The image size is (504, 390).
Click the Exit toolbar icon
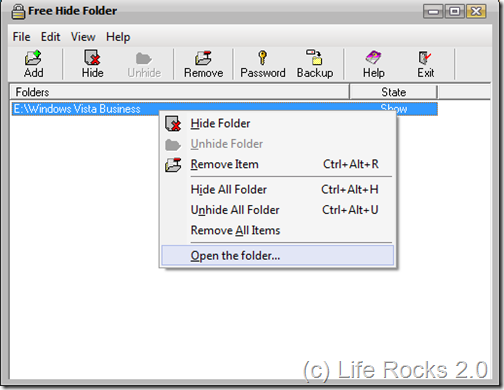tap(425, 58)
